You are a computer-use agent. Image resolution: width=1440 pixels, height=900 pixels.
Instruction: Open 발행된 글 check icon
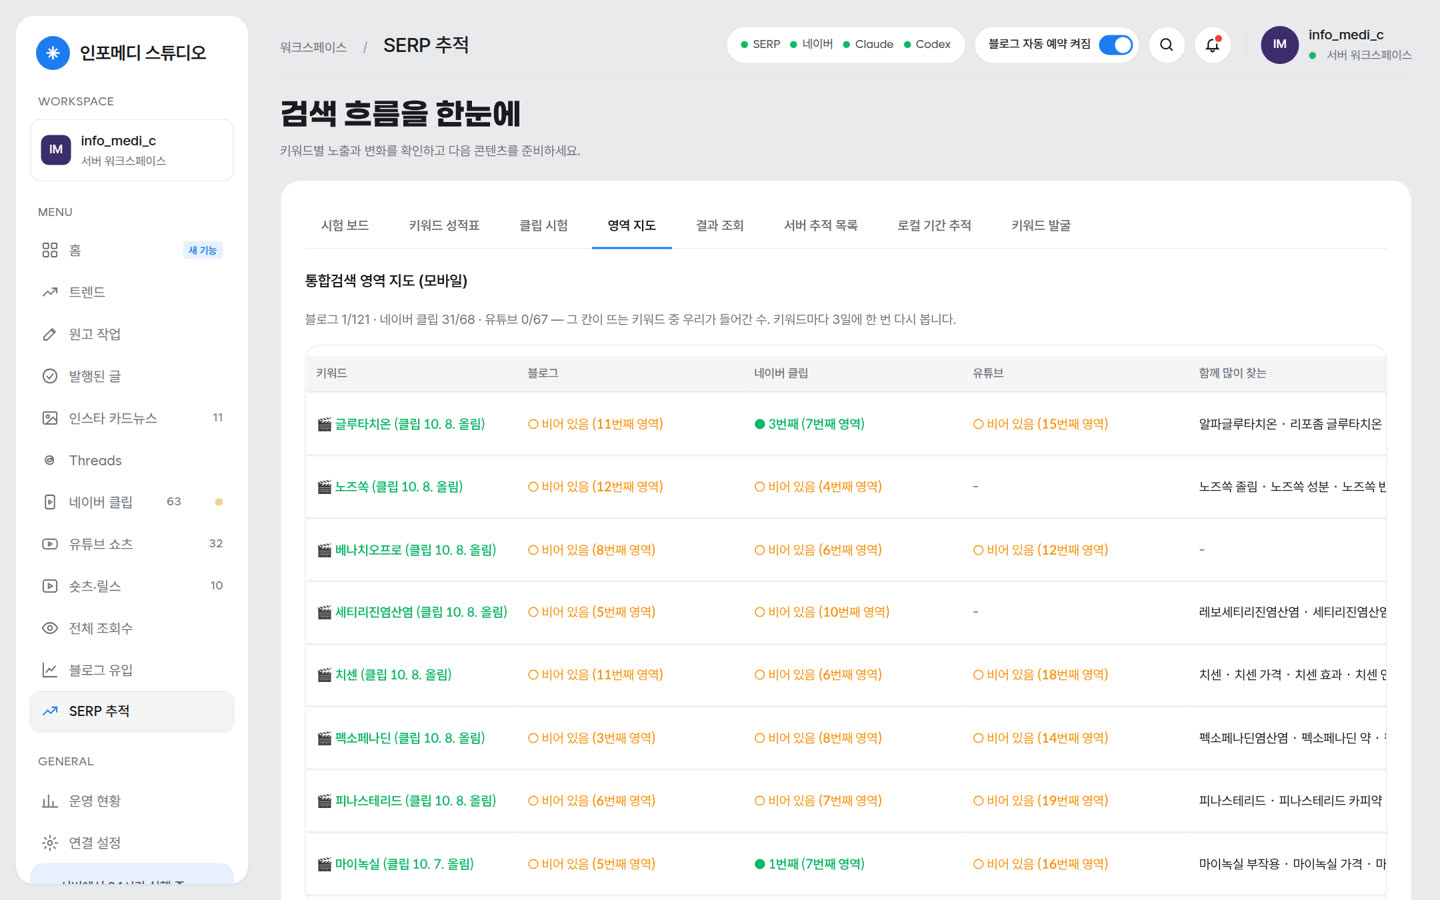50,376
